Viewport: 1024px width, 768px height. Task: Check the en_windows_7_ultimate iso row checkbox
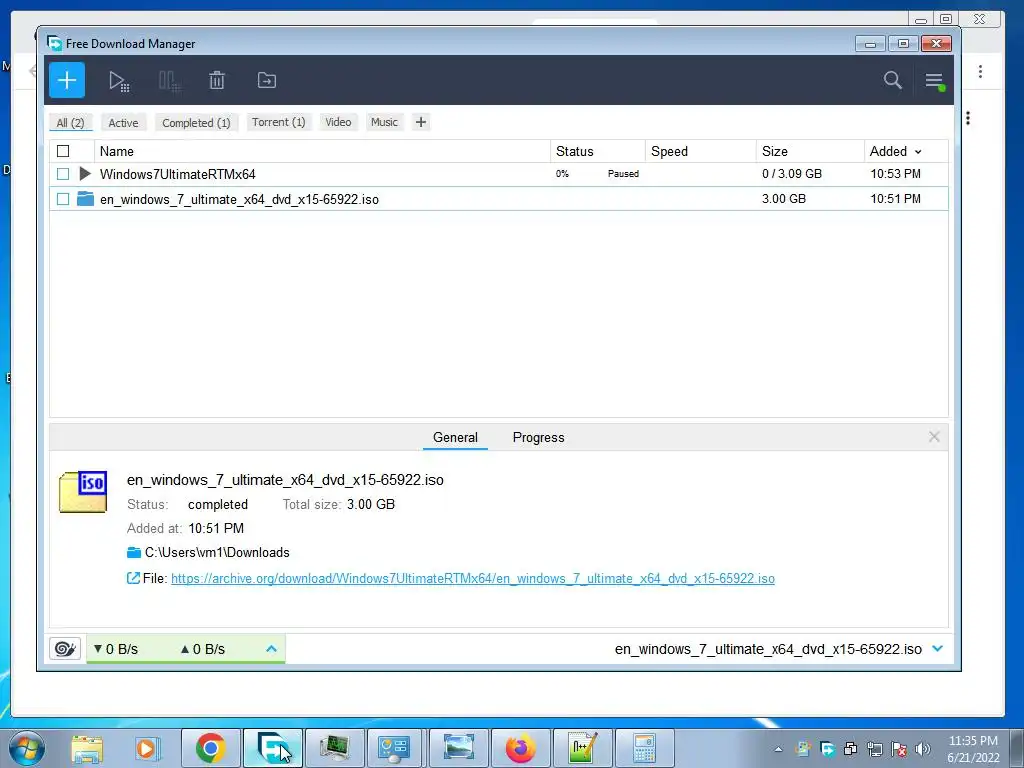pos(63,199)
